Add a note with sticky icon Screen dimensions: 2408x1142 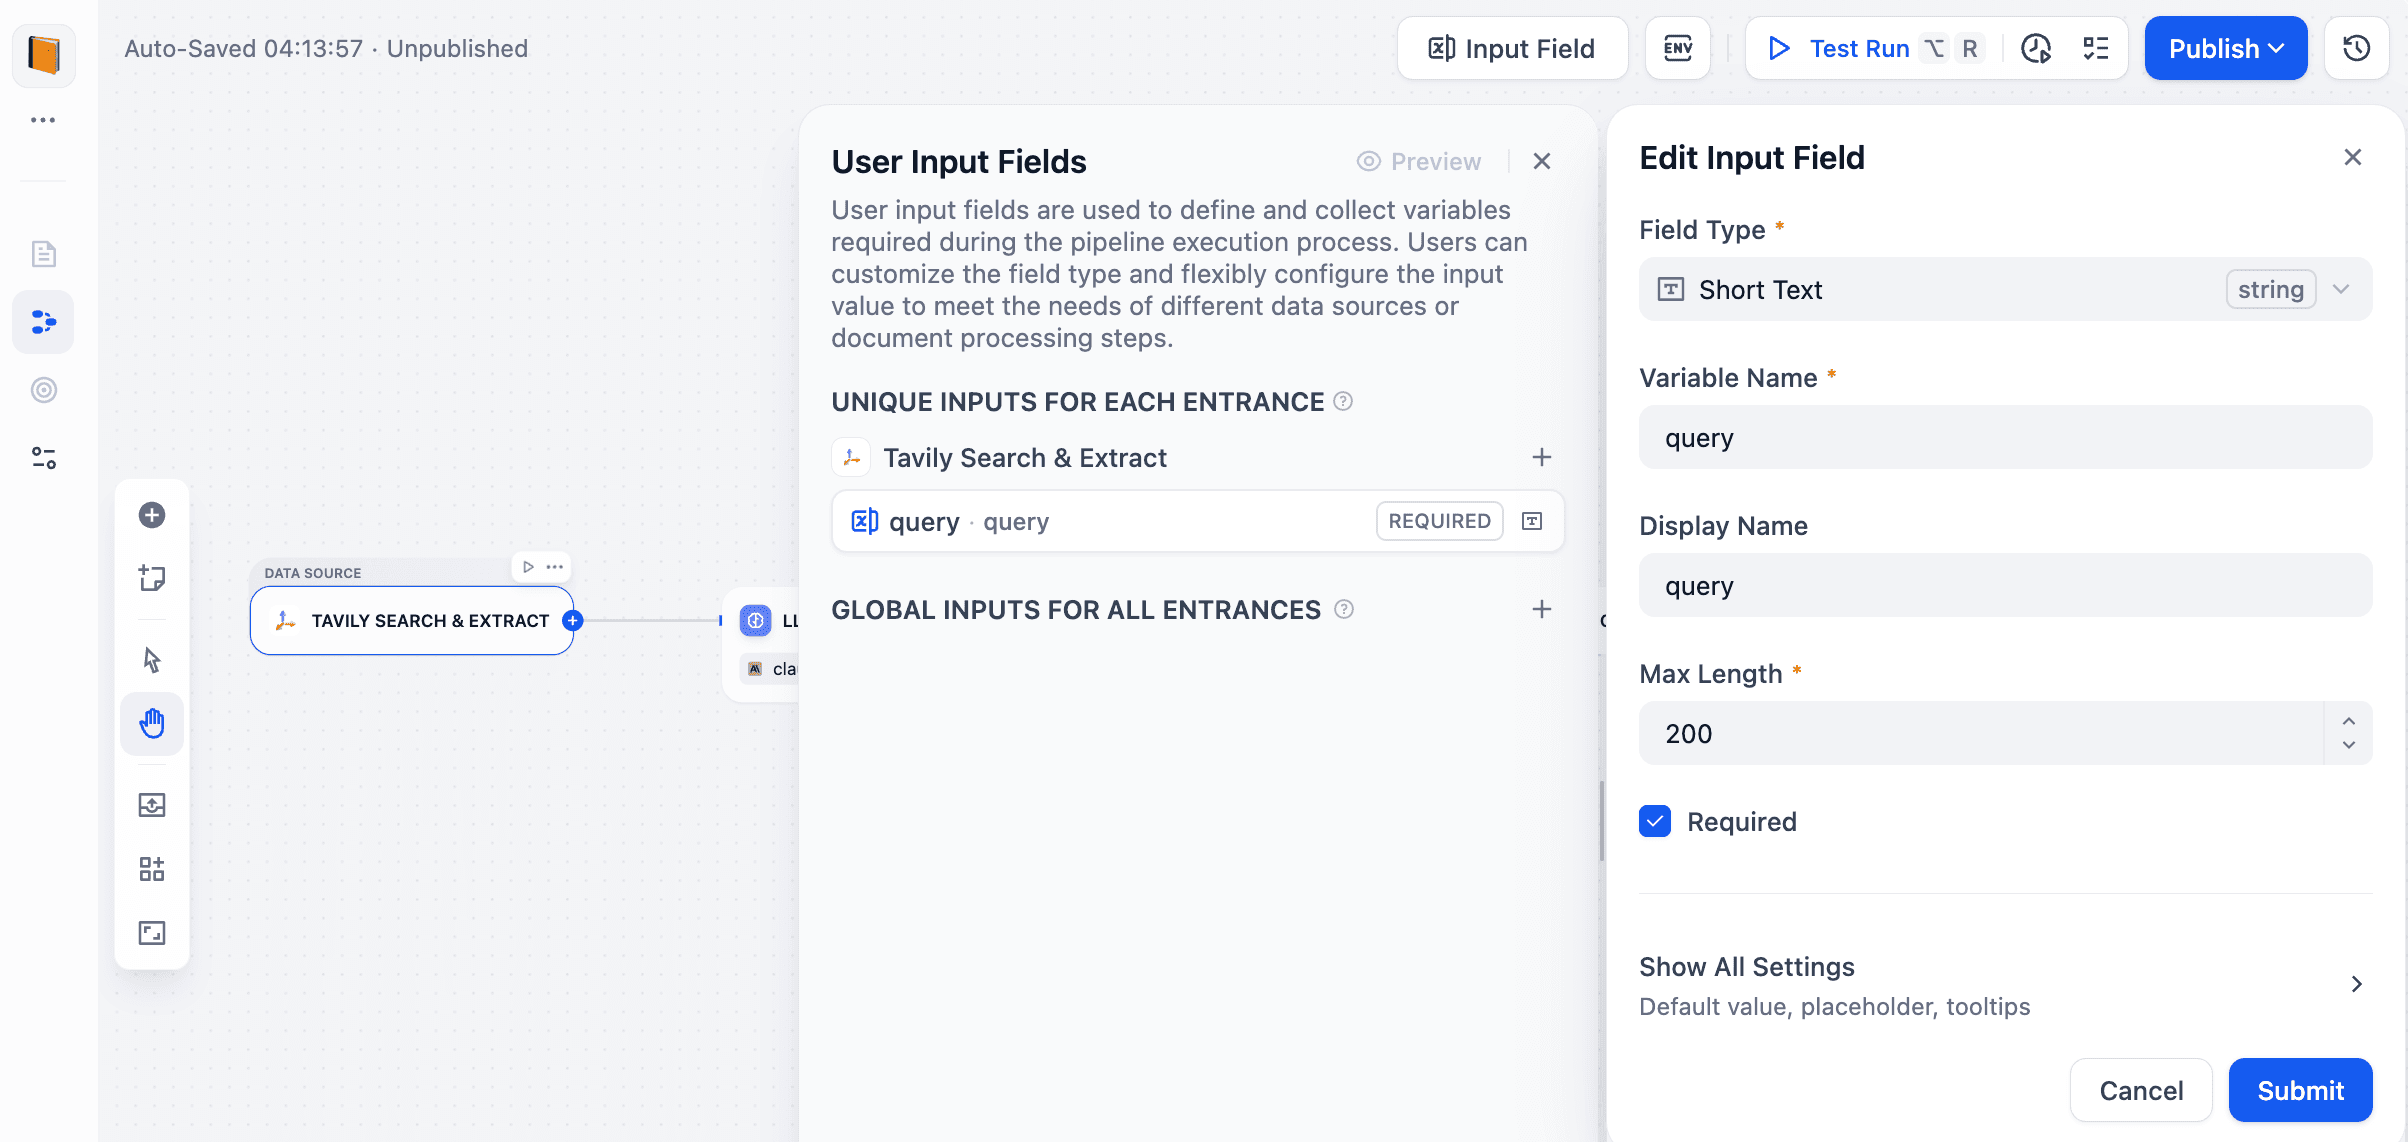152,578
